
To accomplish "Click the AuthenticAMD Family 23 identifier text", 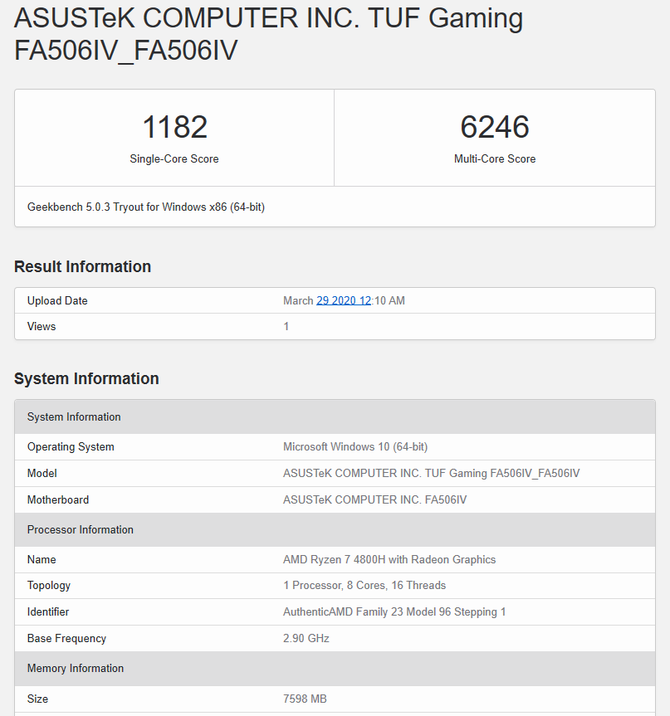I will [x=394, y=612].
